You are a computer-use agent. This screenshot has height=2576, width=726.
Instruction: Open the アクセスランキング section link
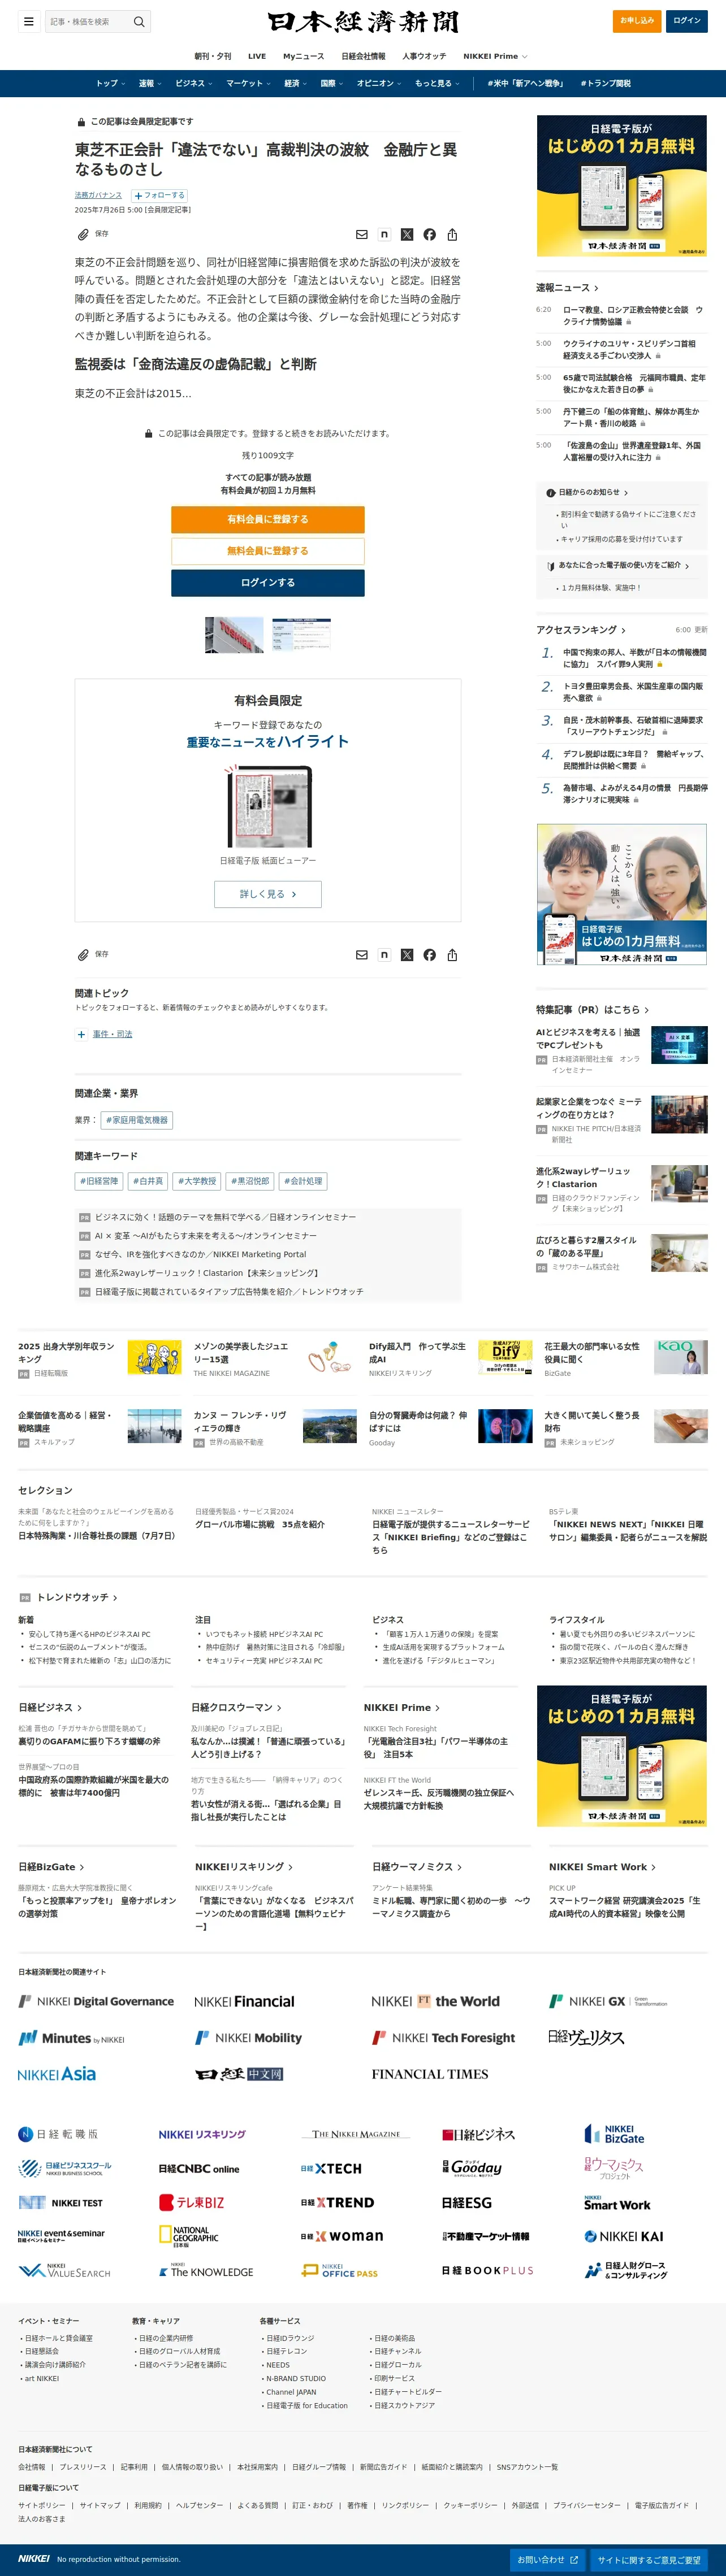pos(581,630)
